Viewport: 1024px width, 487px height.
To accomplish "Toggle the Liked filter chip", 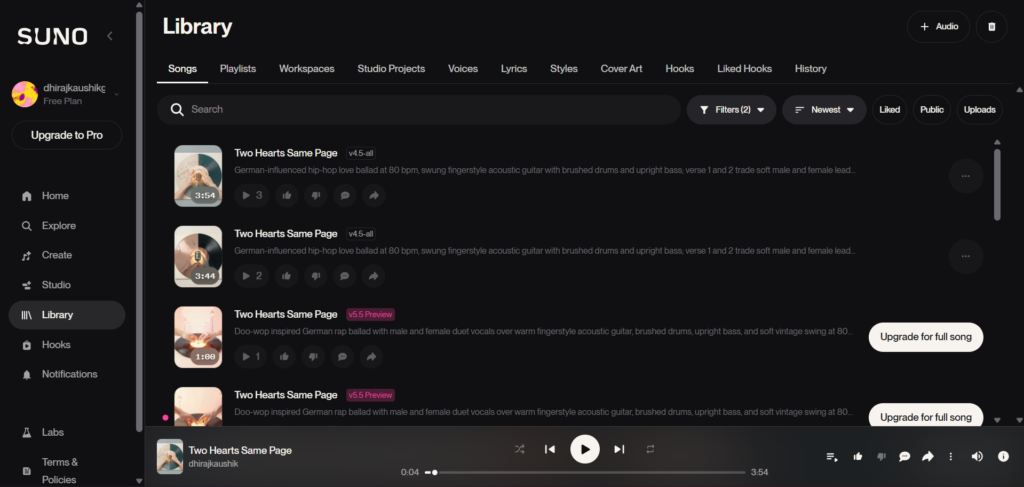I will pyautogui.click(x=889, y=110).
